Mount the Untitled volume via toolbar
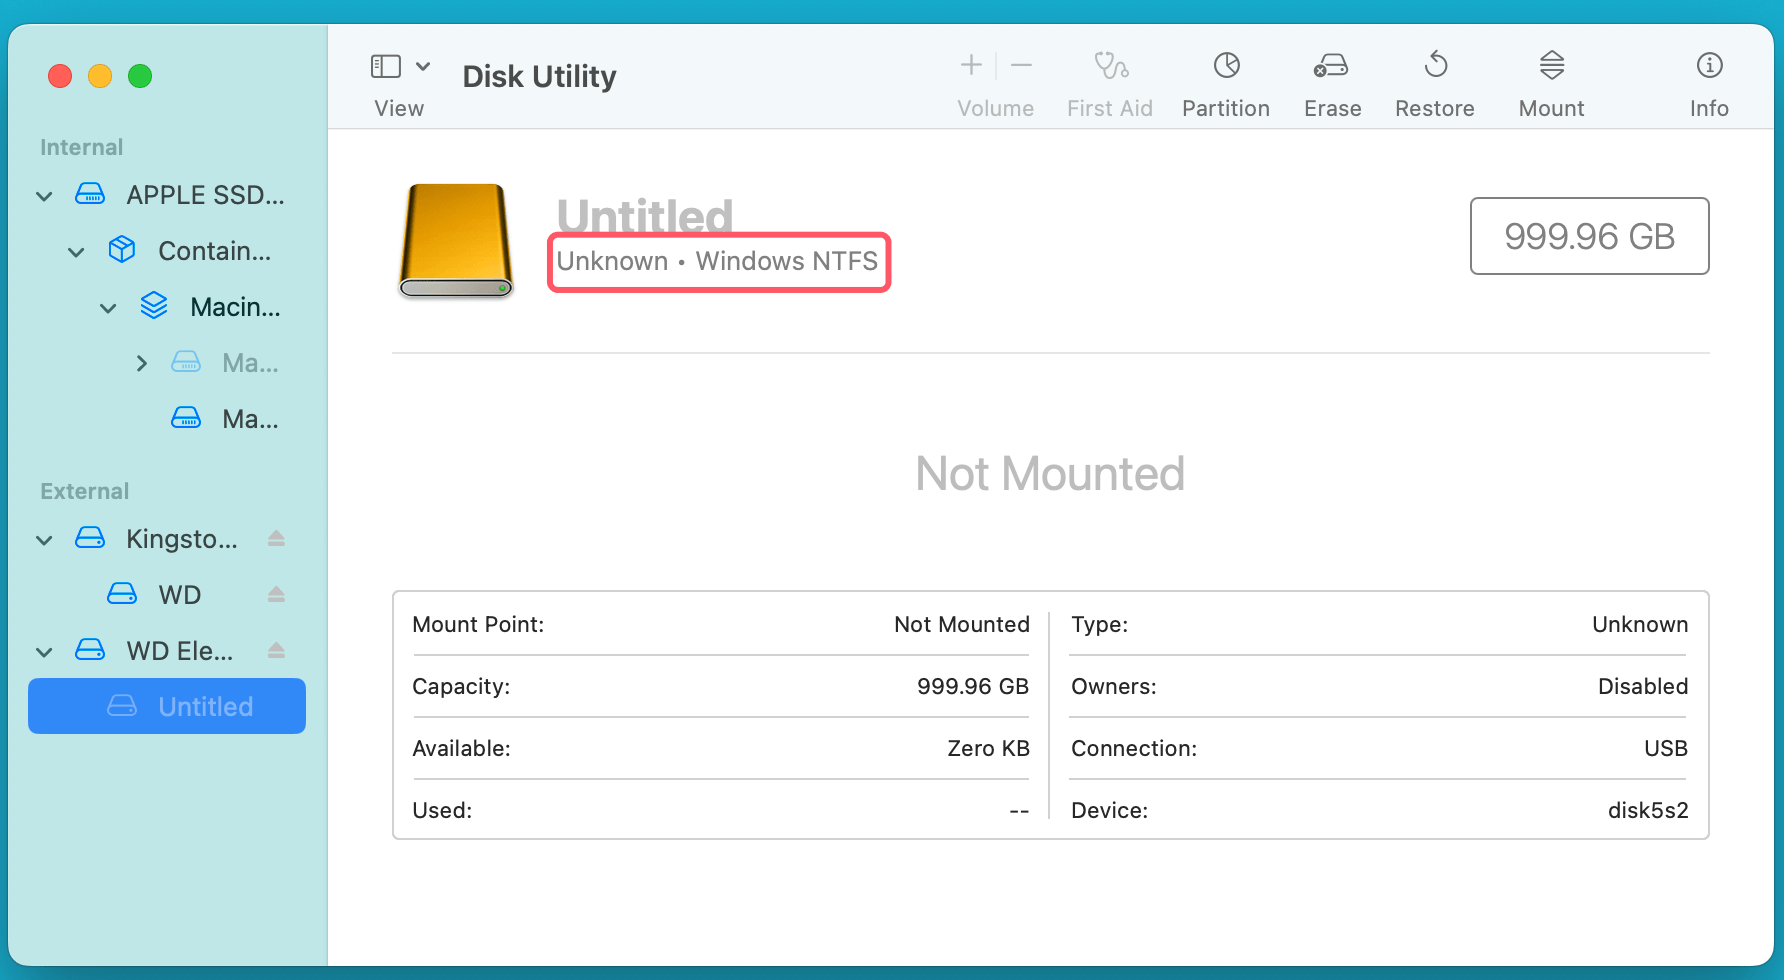 (x=1551, y=80)
